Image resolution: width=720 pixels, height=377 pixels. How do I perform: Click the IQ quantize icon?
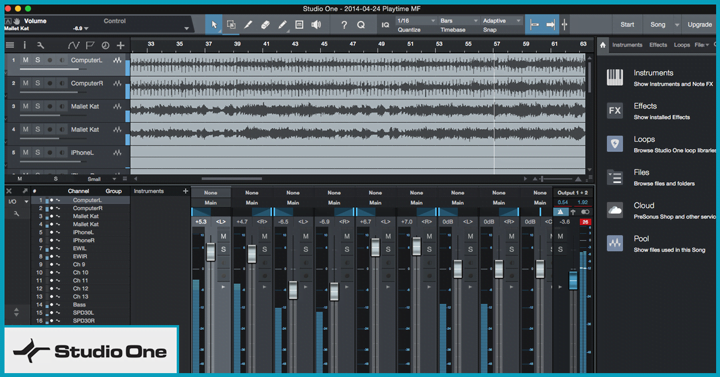point(385,25)
